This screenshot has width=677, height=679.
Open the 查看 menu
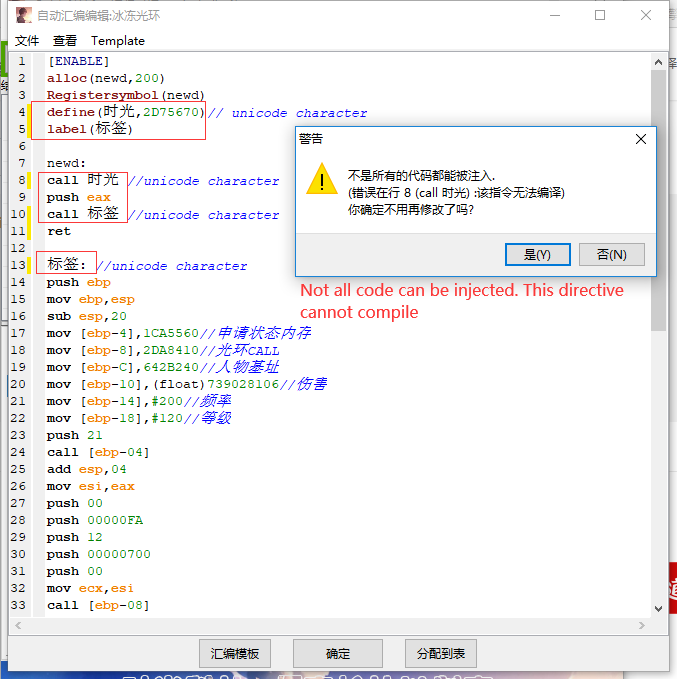(x=65, y=41)
